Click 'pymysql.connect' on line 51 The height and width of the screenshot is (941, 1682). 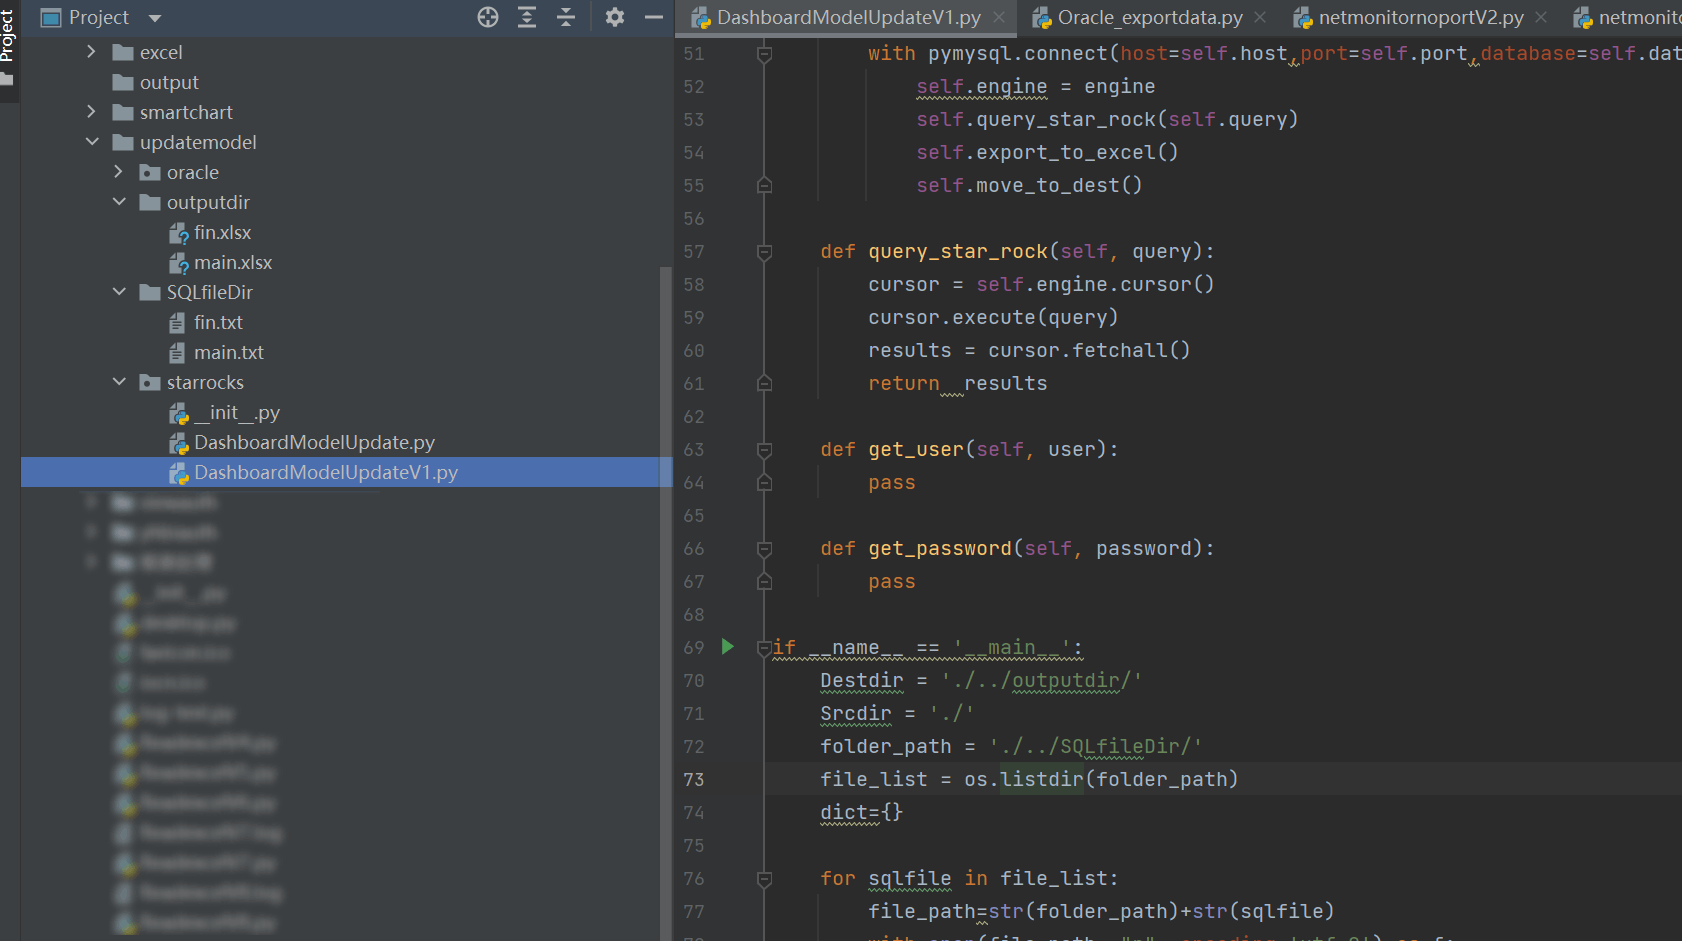coord(1017,53)
